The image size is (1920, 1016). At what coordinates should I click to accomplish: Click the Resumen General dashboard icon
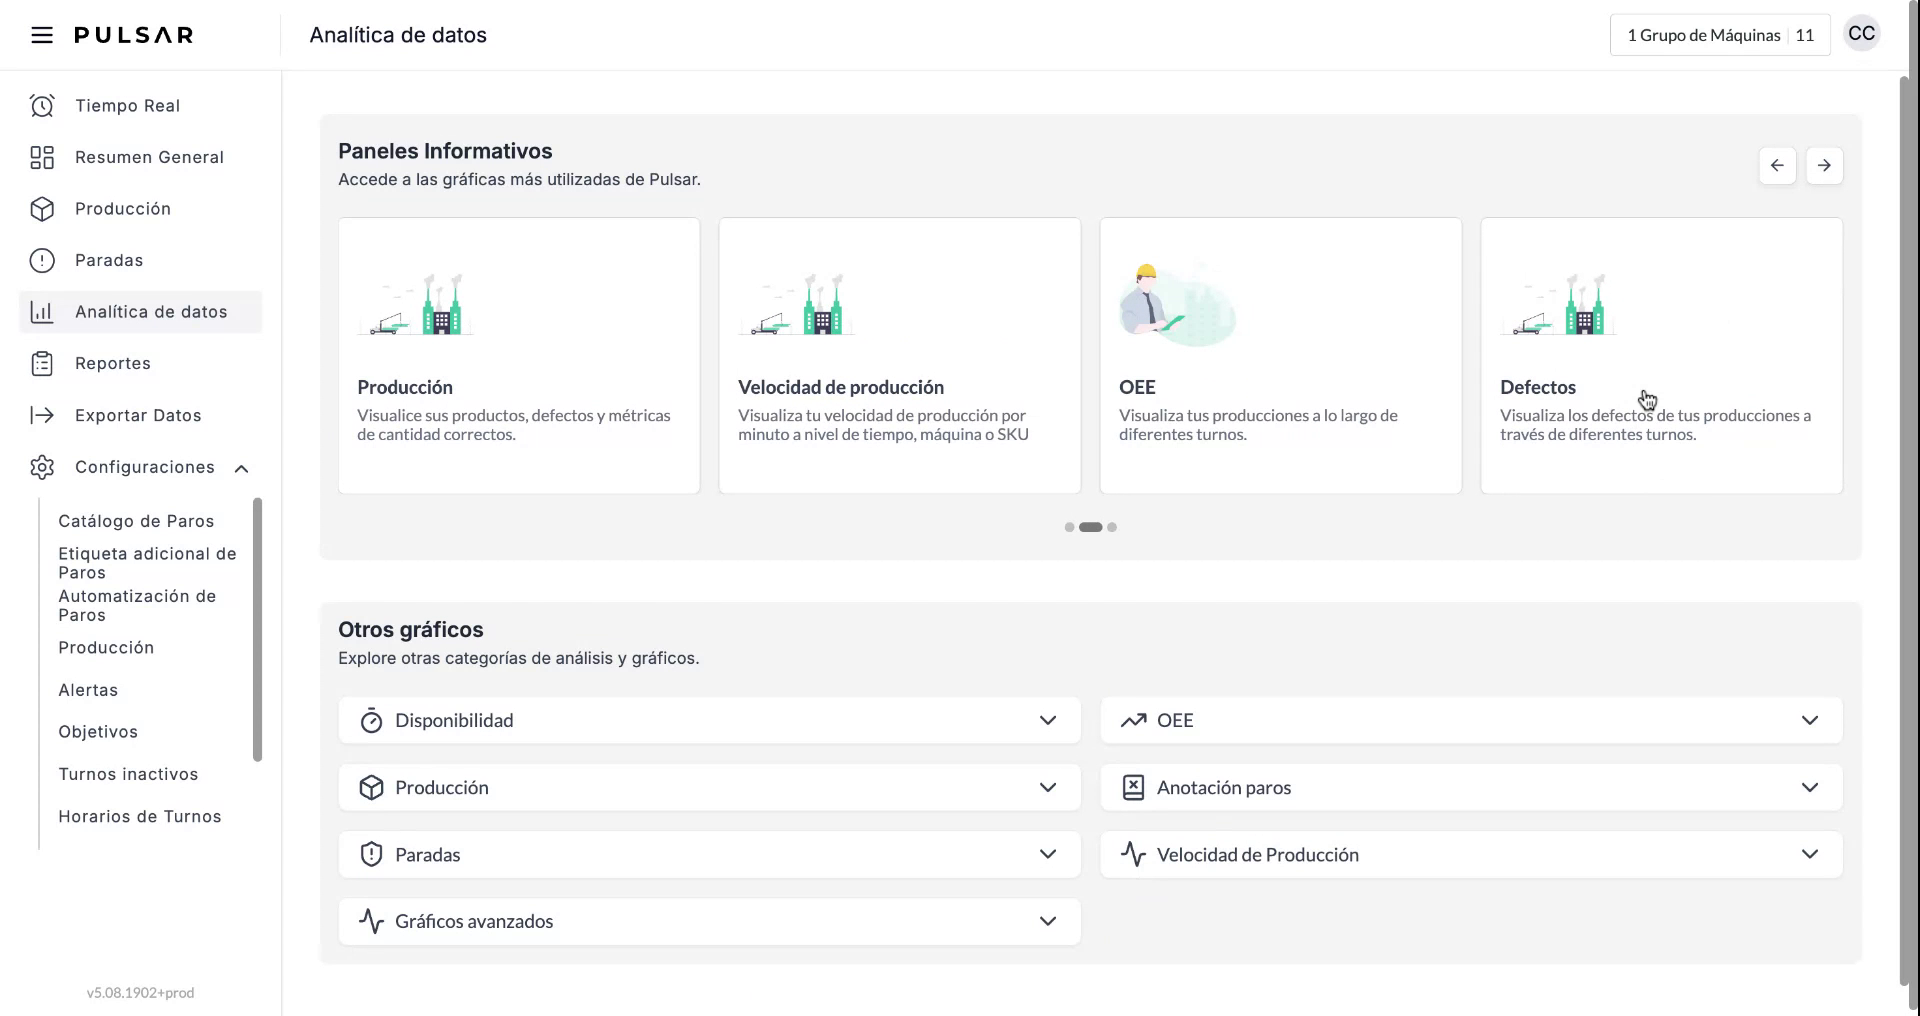point(42,158)
